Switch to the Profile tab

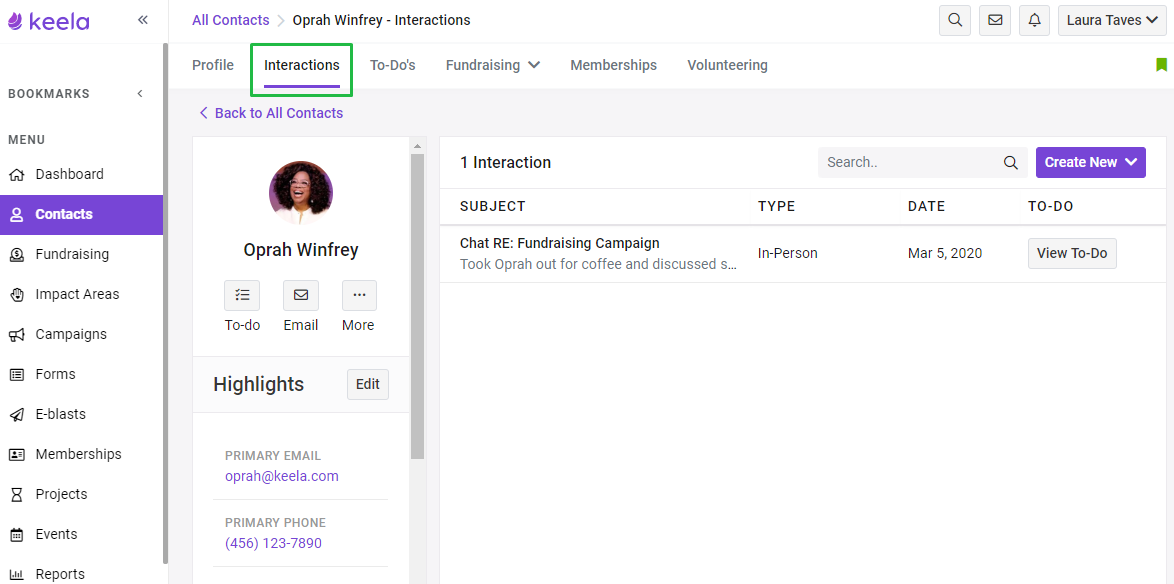pos(213,65)
